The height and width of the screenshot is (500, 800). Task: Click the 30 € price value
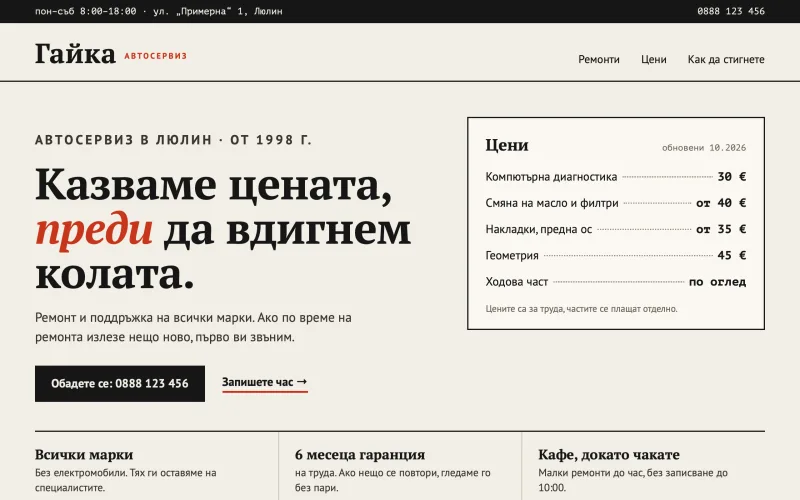click(732, 177)
